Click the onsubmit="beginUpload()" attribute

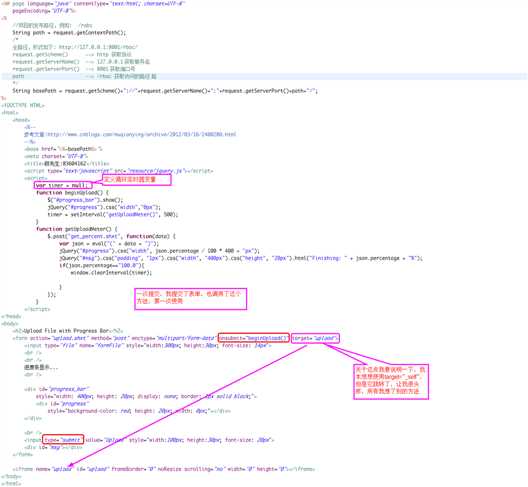point(254,338)
